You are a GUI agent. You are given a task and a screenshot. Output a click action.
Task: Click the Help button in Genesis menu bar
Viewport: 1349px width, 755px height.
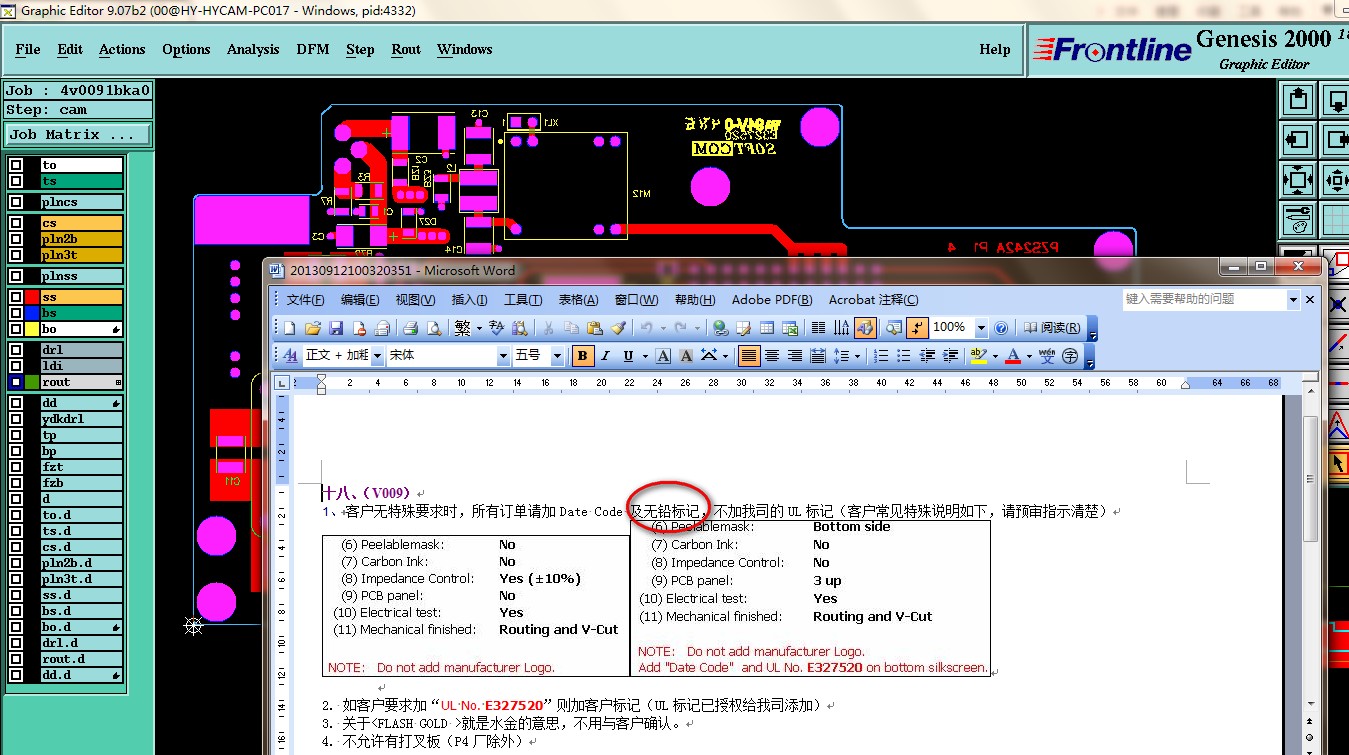(x=995, y=49)
